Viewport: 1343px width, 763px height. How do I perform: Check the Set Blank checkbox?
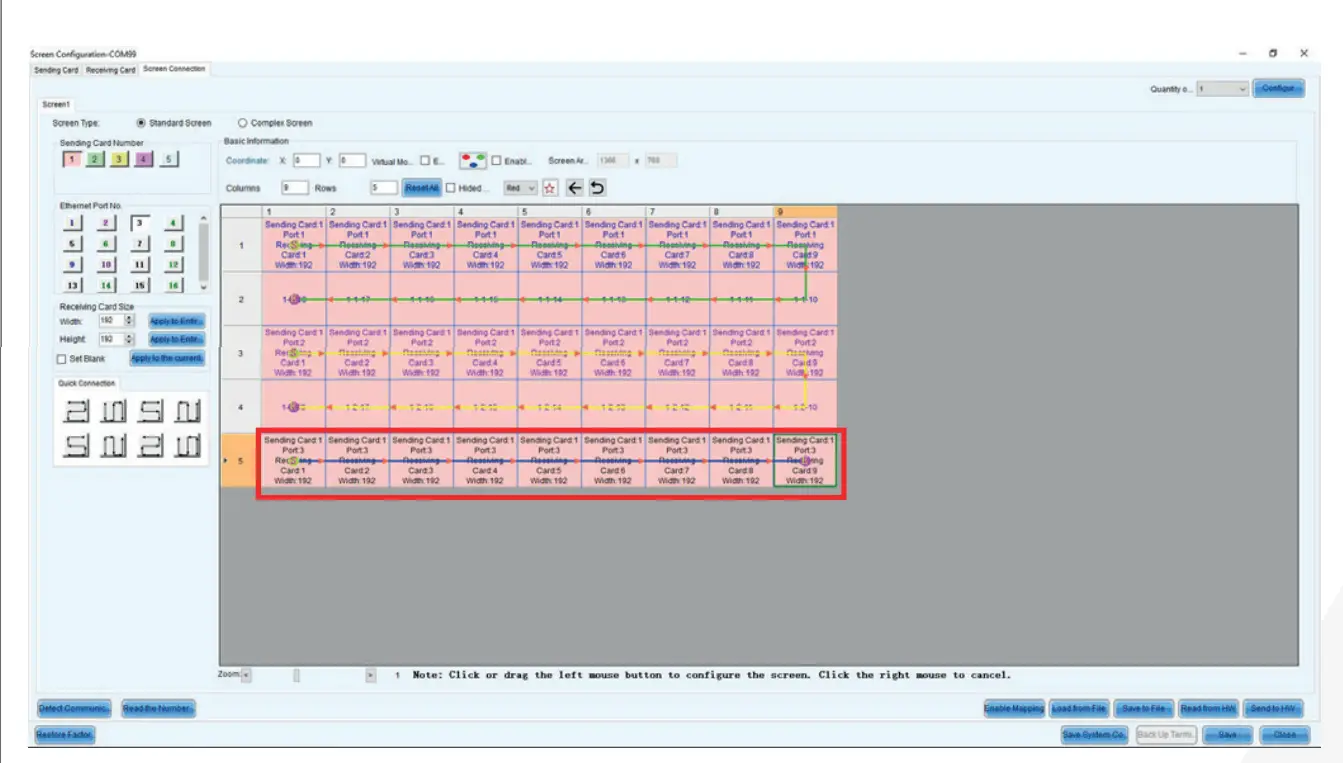(x=61, y=358)
